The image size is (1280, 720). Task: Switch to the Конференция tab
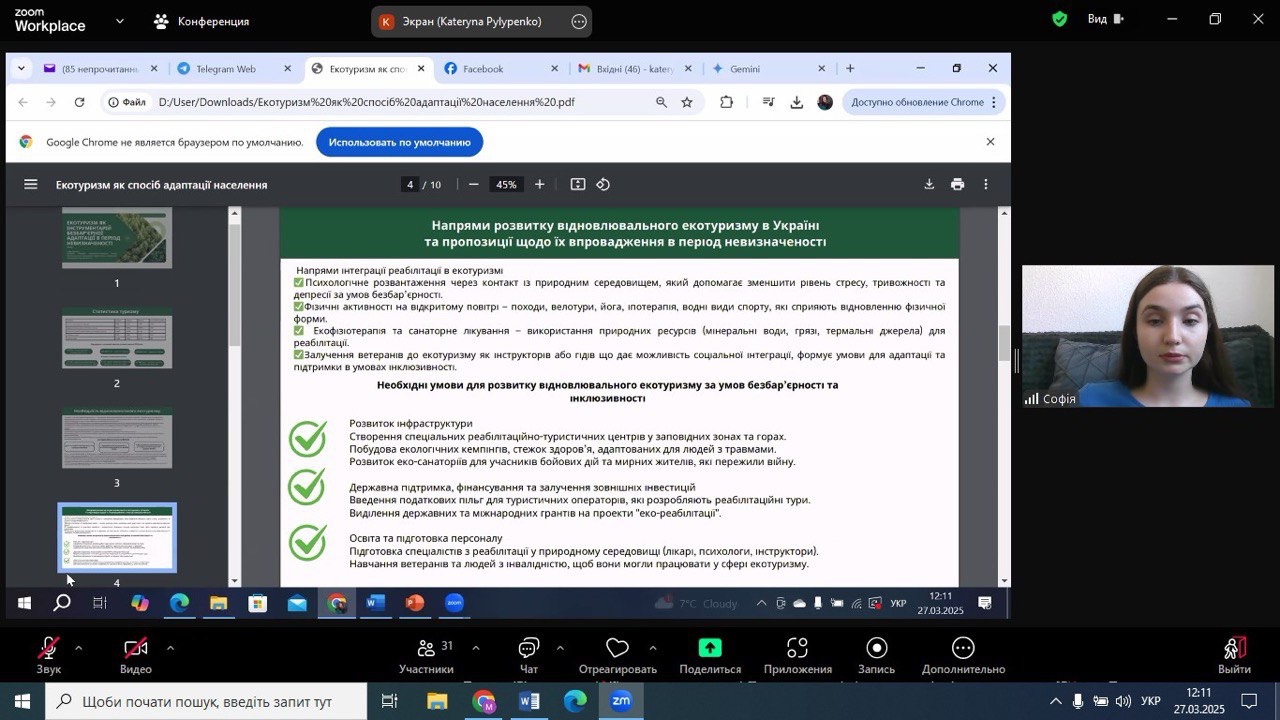[x=201, y=21]
